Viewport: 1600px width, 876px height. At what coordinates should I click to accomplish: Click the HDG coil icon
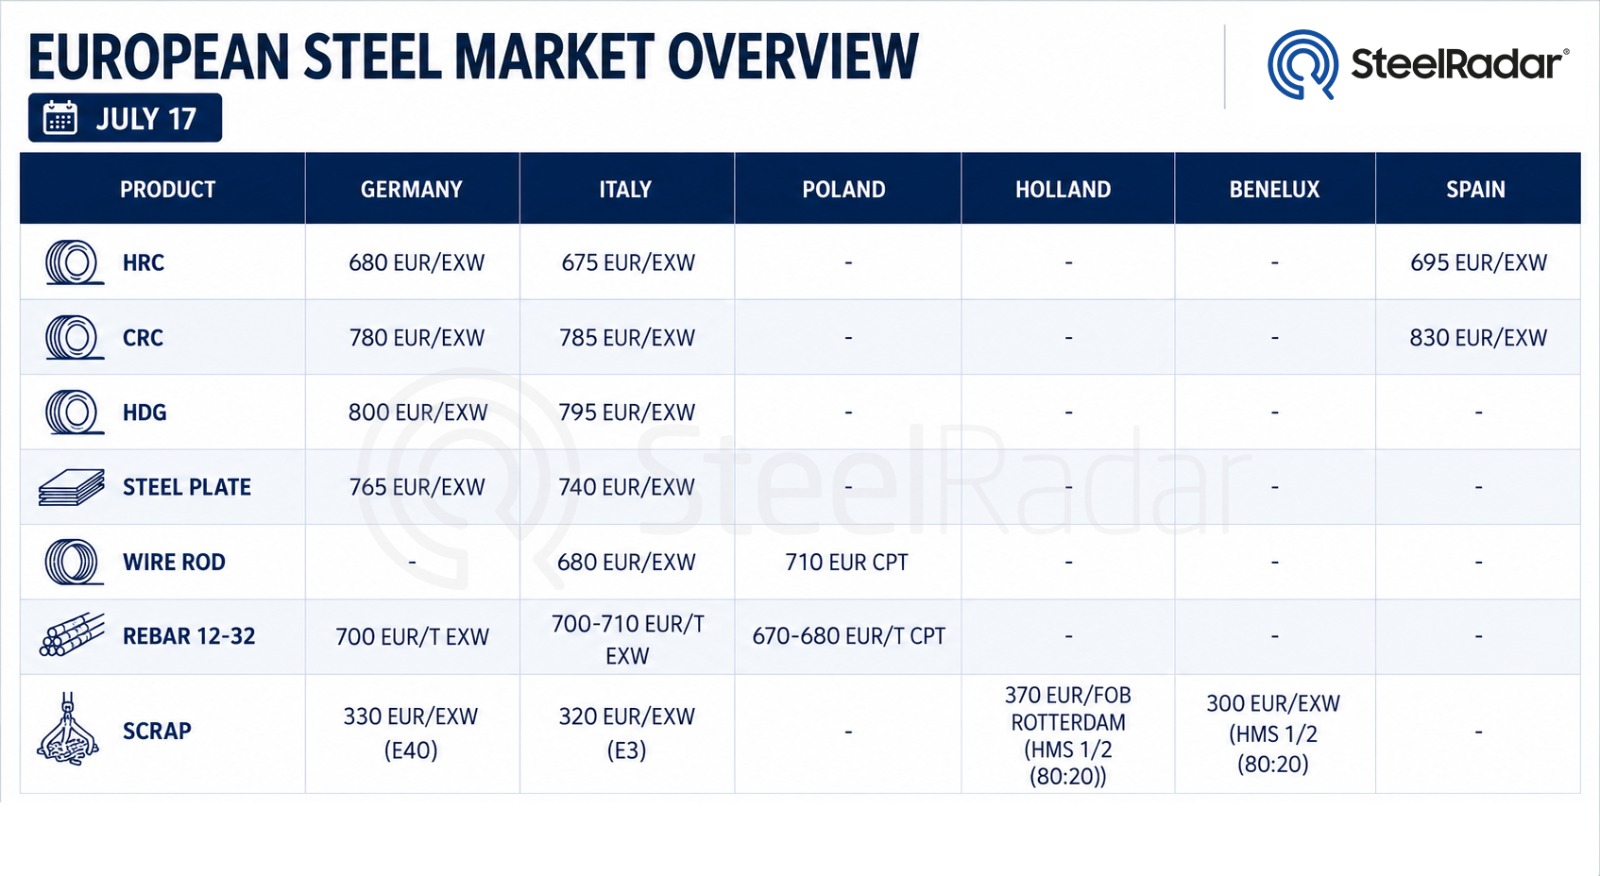point(74,412)
